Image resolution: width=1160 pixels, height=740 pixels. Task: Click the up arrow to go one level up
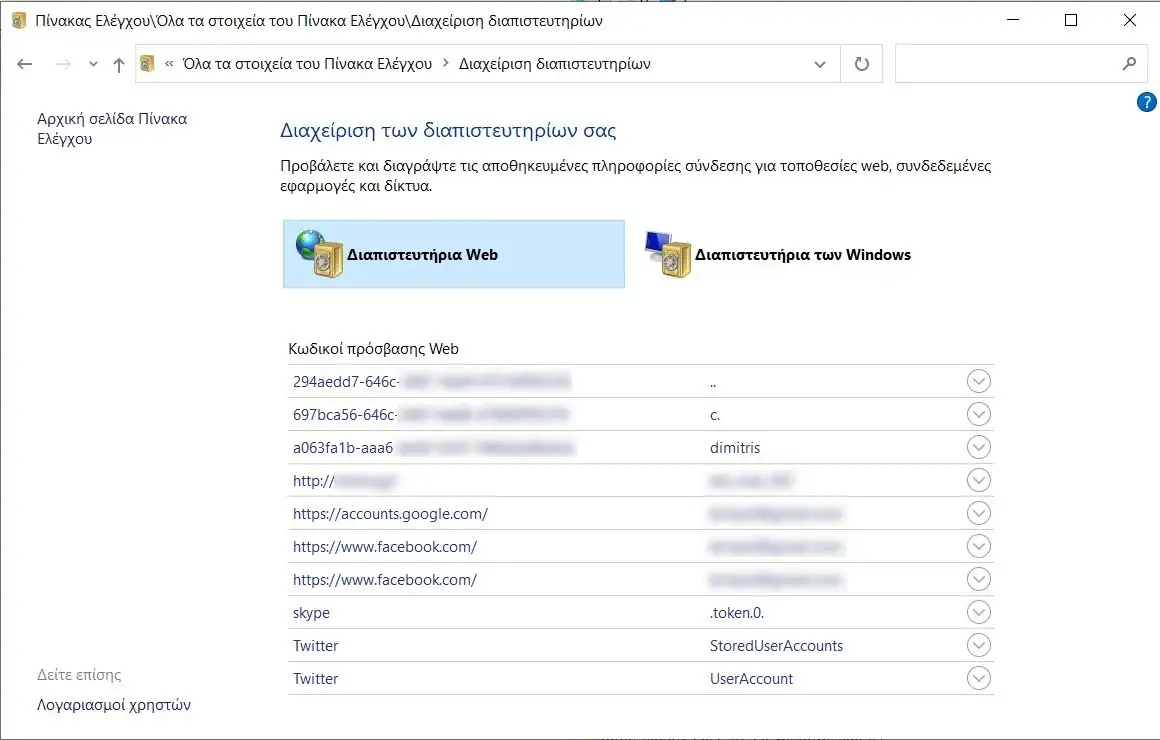click(x=117, y=63)
